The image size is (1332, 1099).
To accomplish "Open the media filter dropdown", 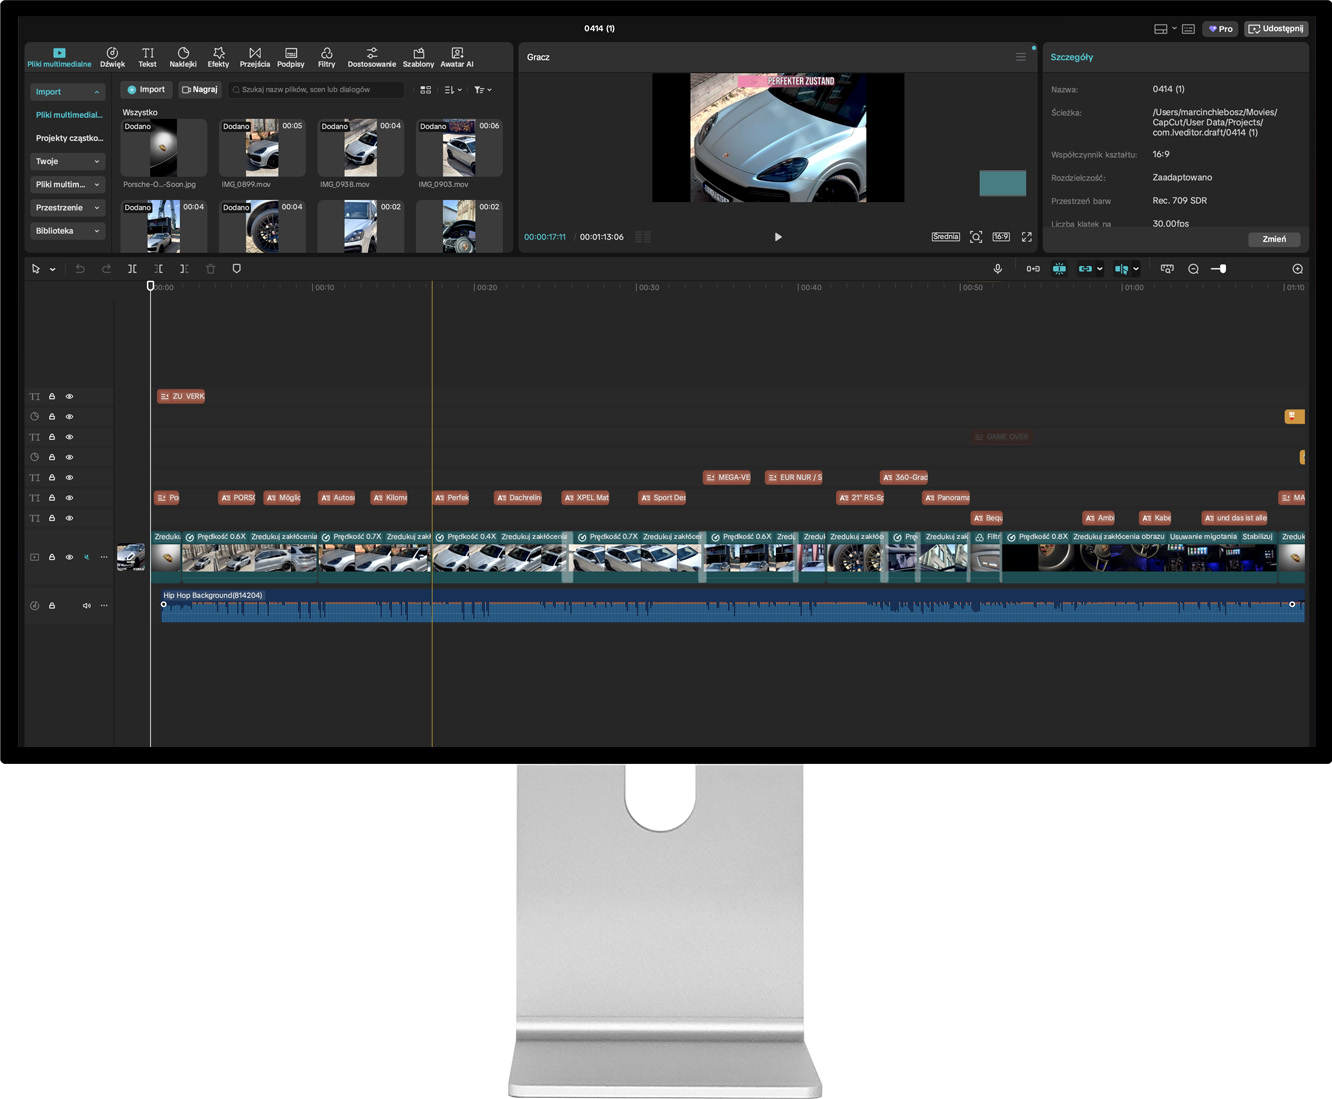I will [x=482, y=90].
